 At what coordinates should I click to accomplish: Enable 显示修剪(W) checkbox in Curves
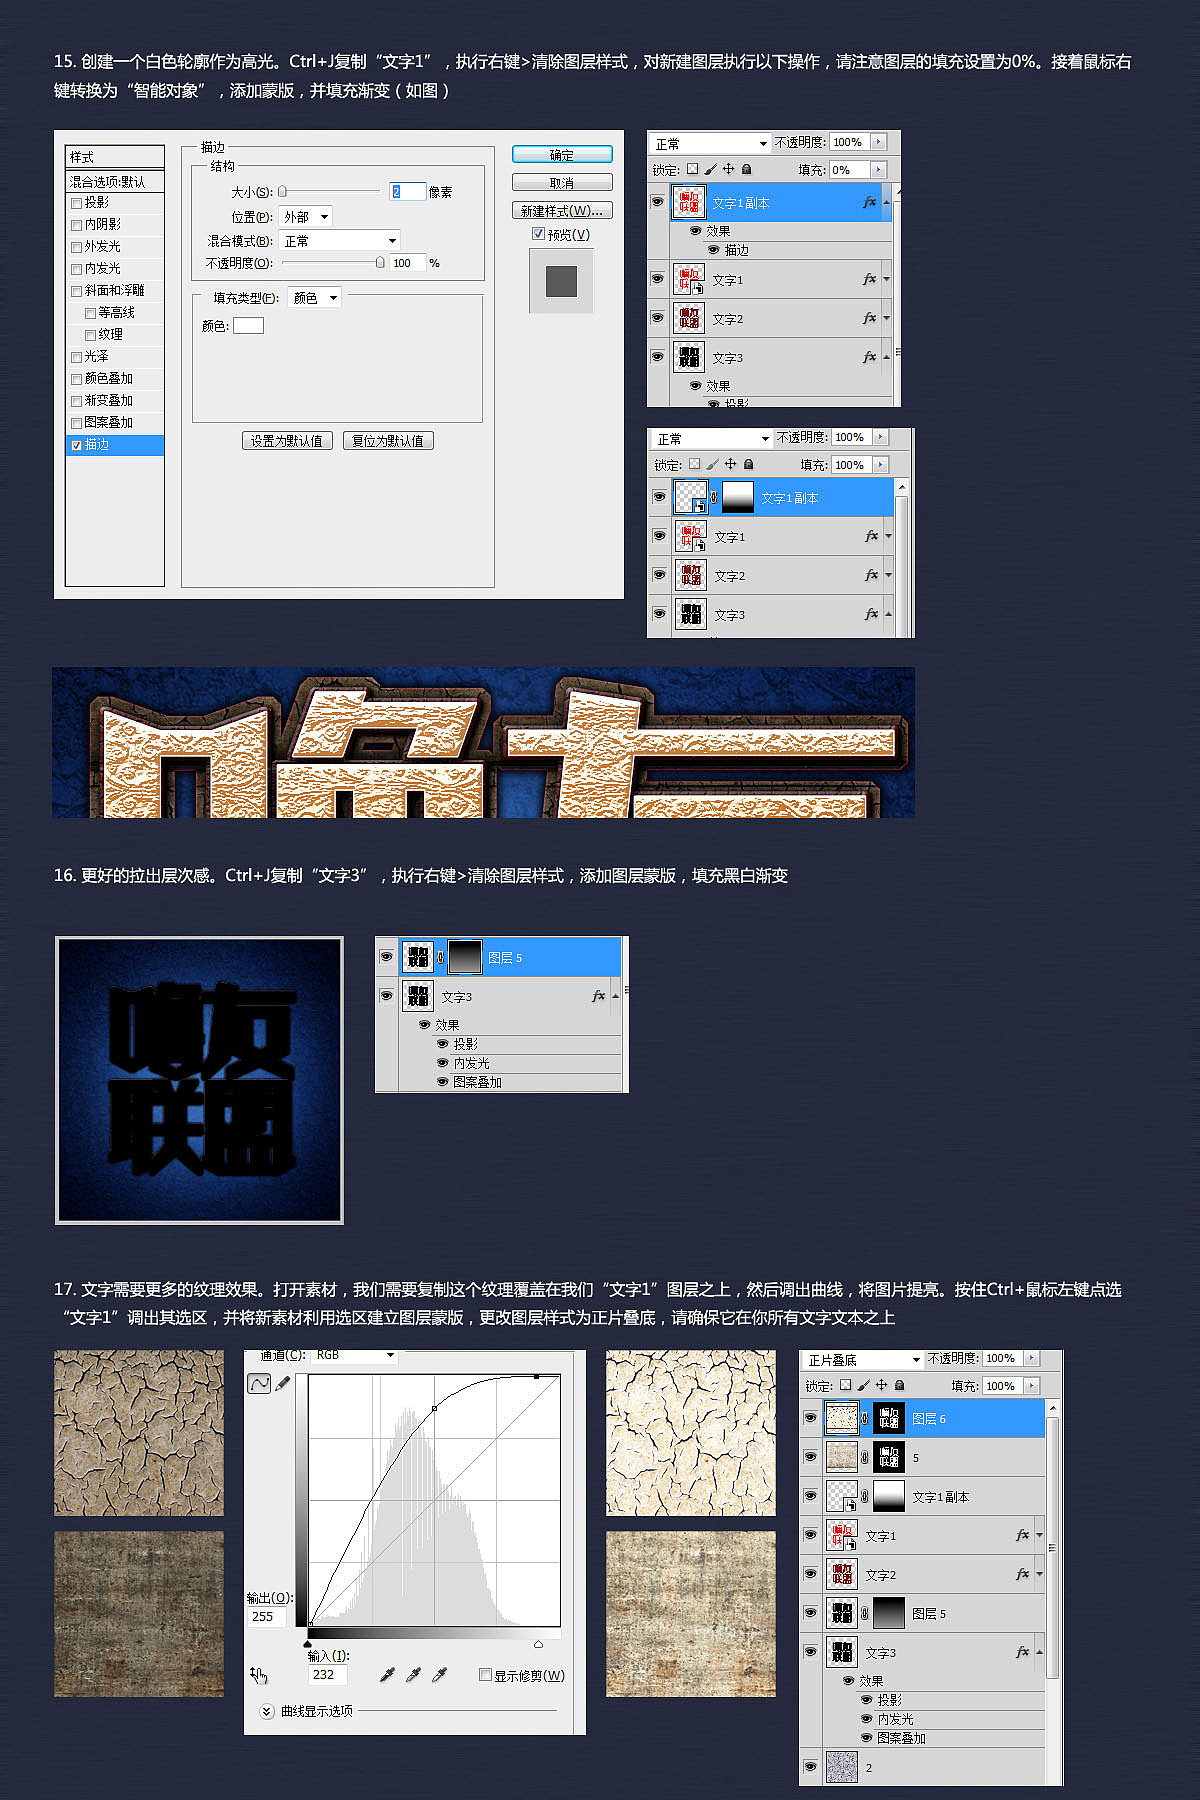485,1675
